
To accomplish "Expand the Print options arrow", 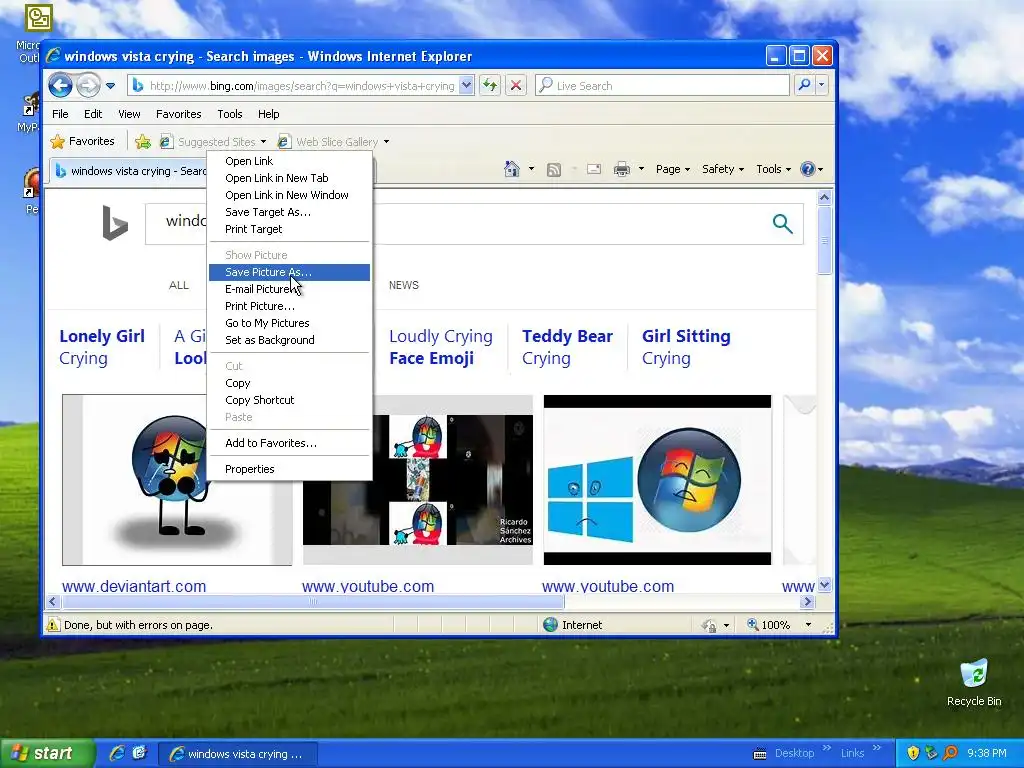I will pos(641,169).
